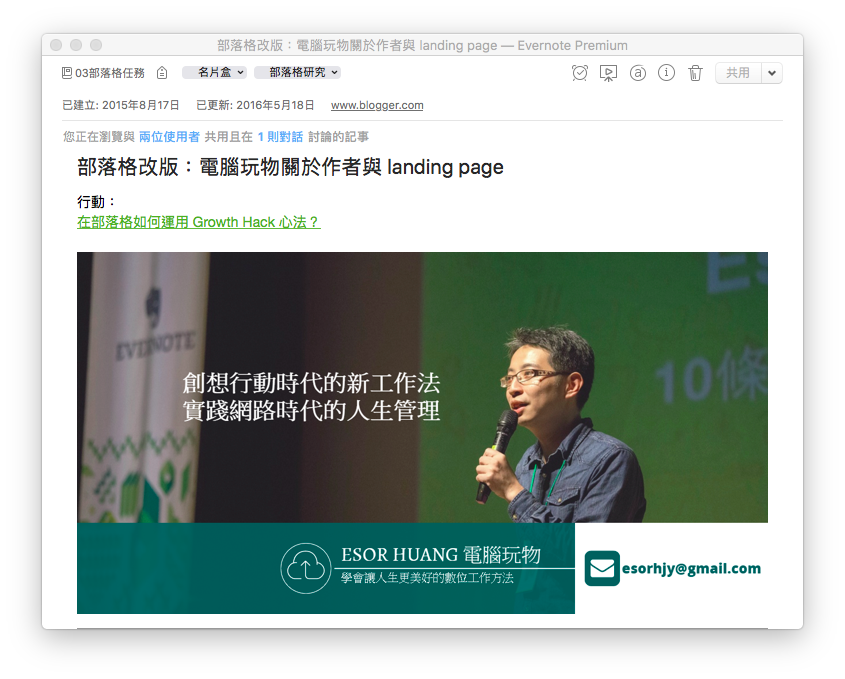Image resolution: width=845 pixels, height=679 pixels.
Task: Move note to trash icon
Action: pyautogui.click(x=695, y=73)
